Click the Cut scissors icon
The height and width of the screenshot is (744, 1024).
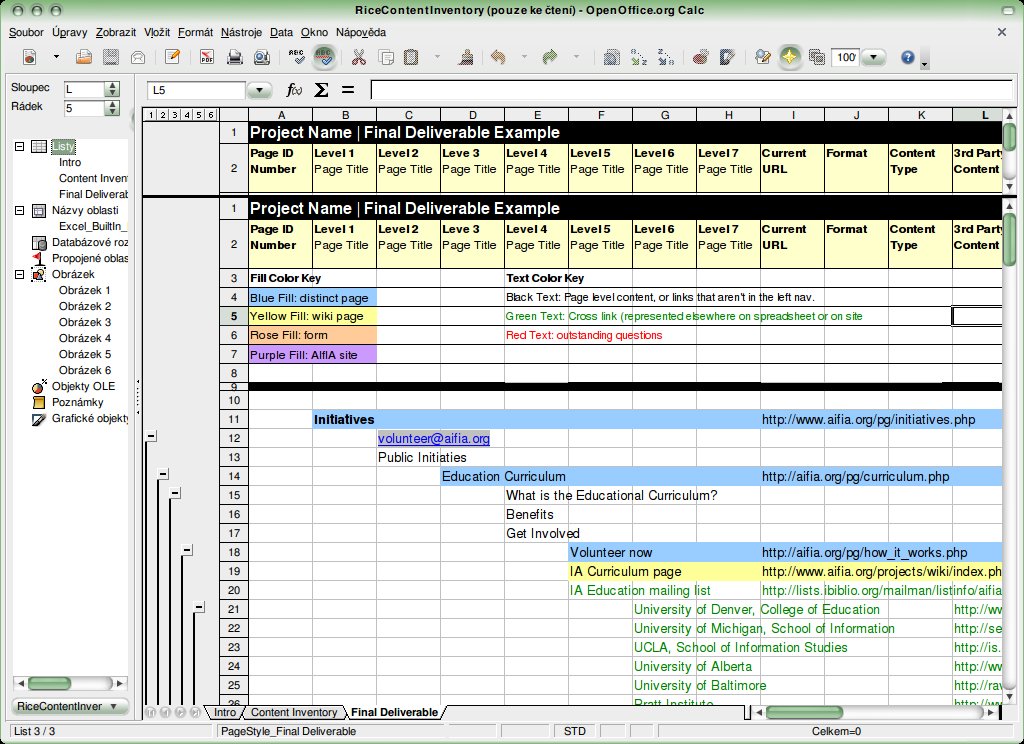359,57
